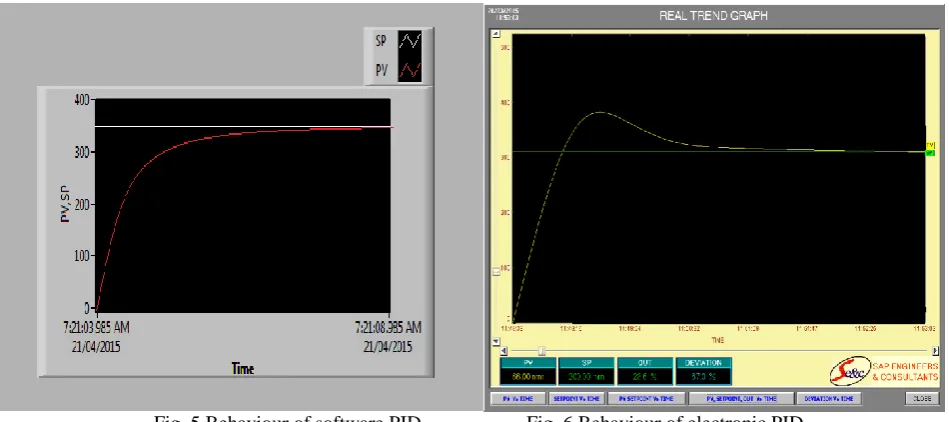Image resolution: width=949 pixels, height=422 pixels.
Task: Click left arrow of trend time scrollbar
Action: pos(506,351)
